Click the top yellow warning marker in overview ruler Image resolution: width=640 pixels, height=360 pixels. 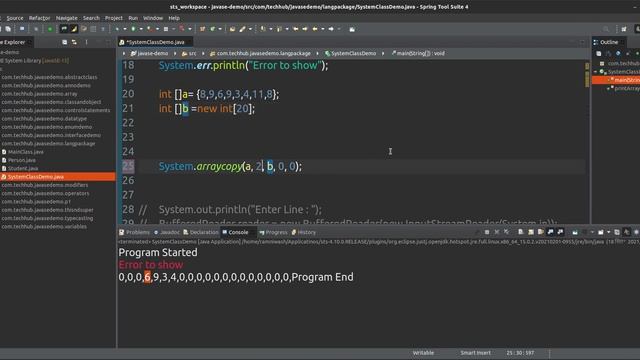[x=587, y=66]
